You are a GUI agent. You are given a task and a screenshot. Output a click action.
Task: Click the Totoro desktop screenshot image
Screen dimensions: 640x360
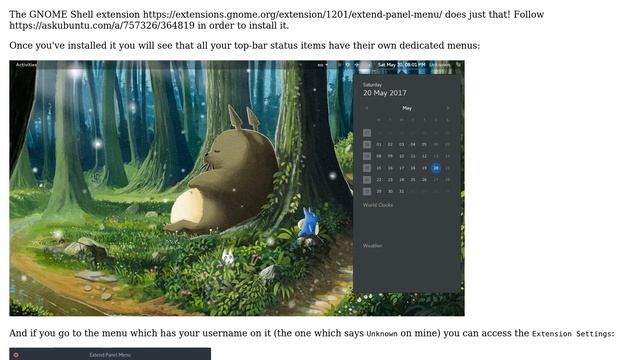[237, 188]
